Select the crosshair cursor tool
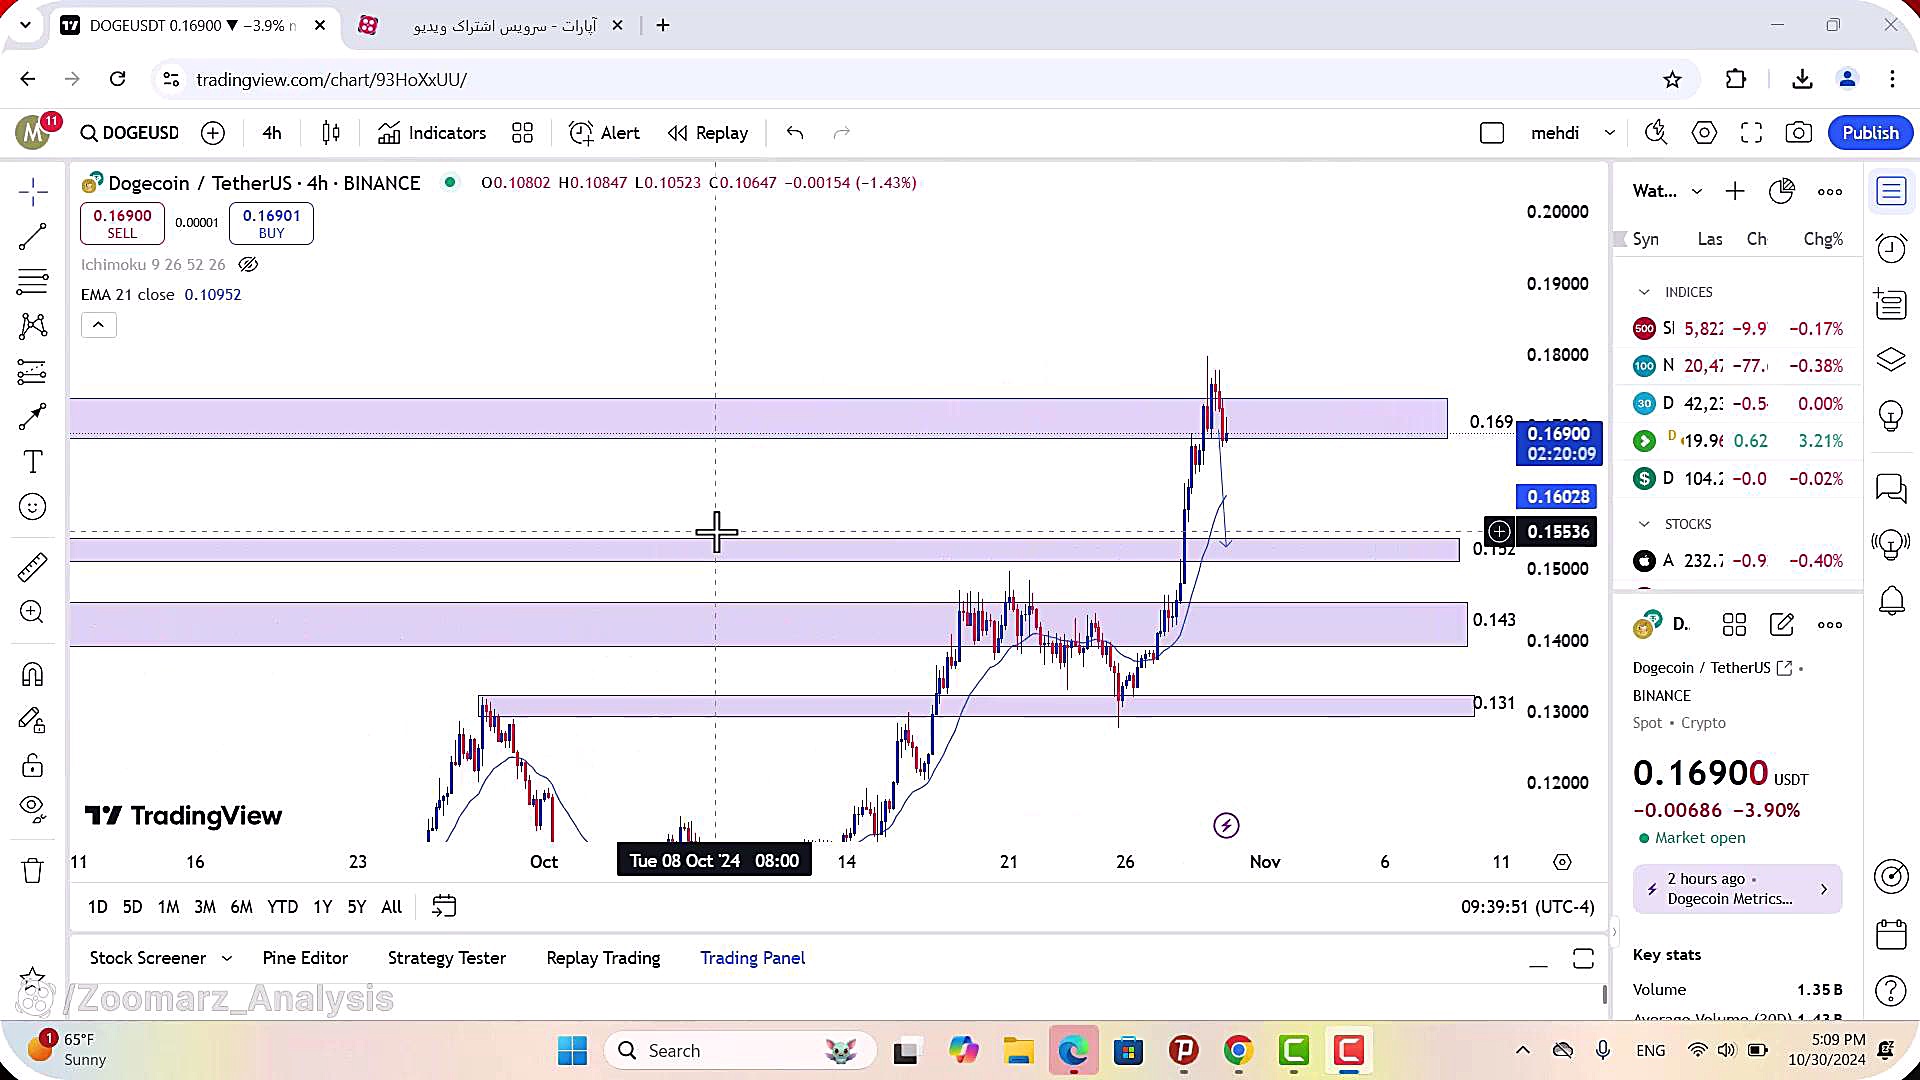Screen dimensions: 1920x1080 tap(33, 192)
